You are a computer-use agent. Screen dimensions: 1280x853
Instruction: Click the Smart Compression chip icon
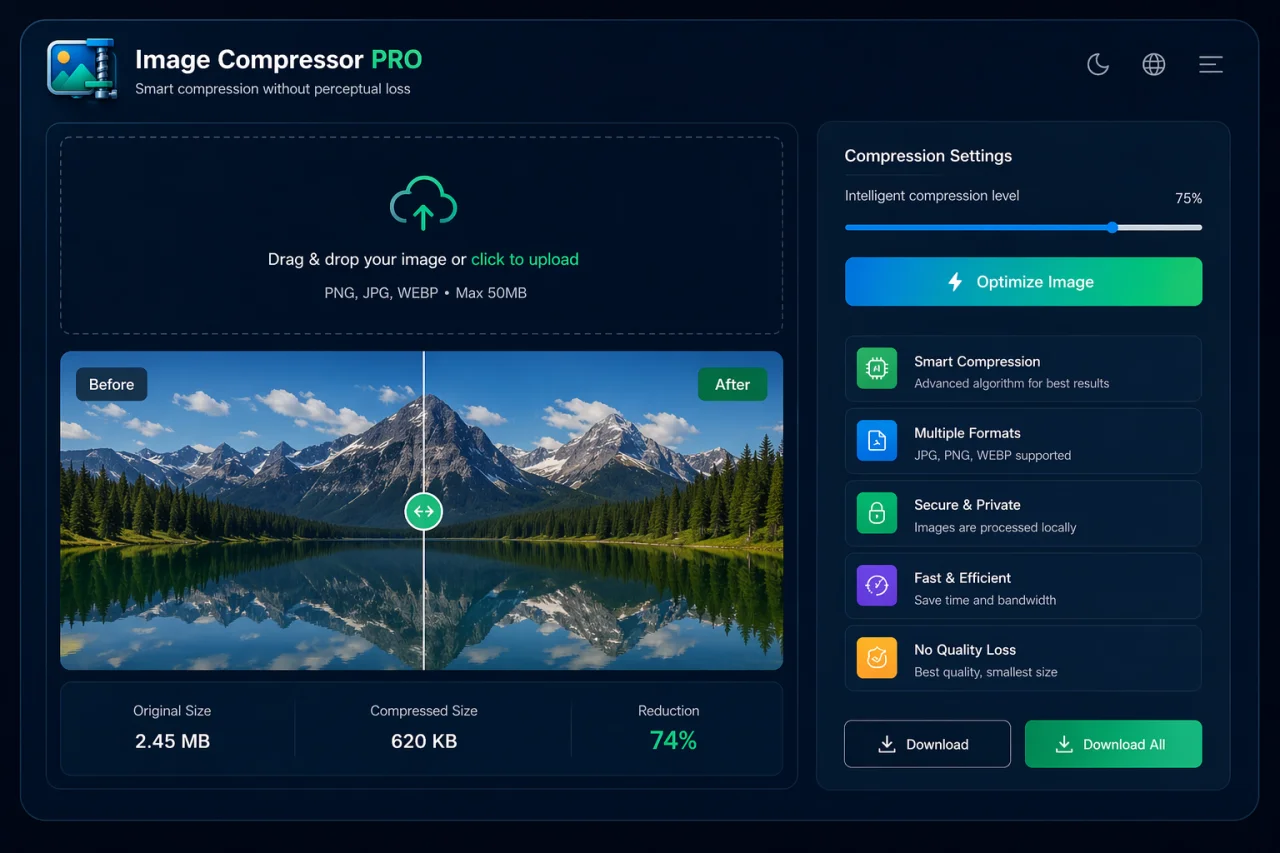tap(876, 369)
